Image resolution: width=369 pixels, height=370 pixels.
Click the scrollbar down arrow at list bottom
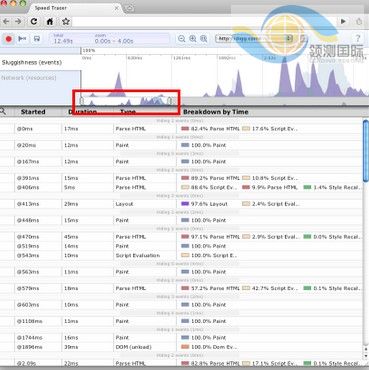pyautogui.click(x=366, y=355)
